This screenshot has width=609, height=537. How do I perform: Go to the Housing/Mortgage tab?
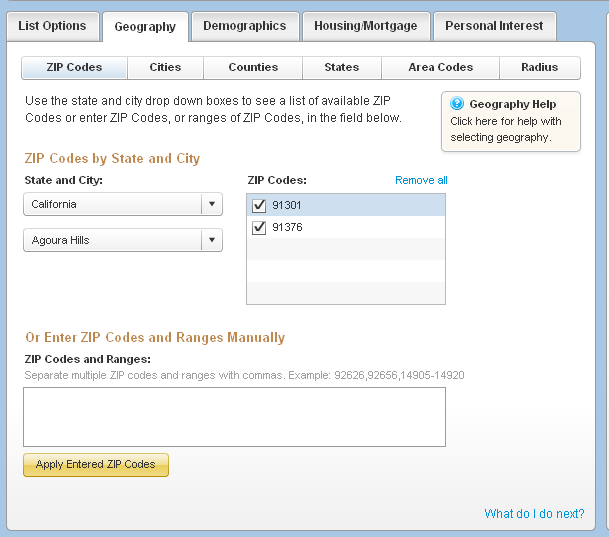click(x=365, y=26)
